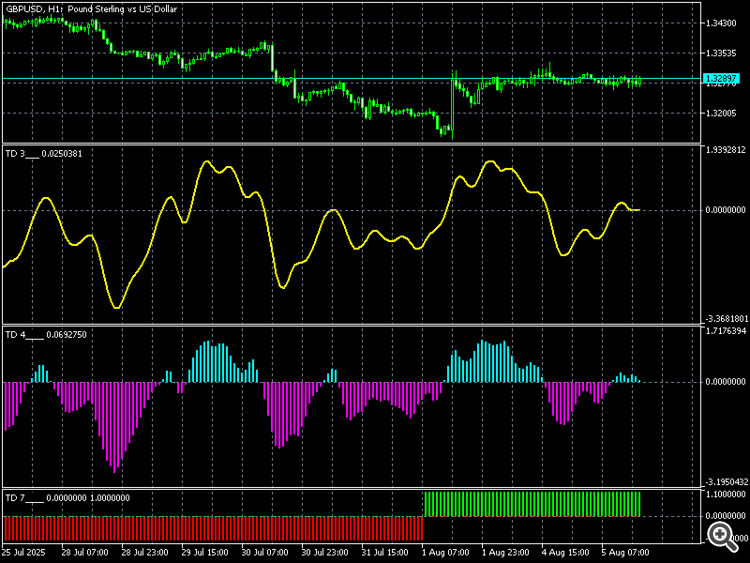Click the TD 7 indicator label
Image resolution: width=750 pixels, height=563 pixels.
[x=24, y=498]
